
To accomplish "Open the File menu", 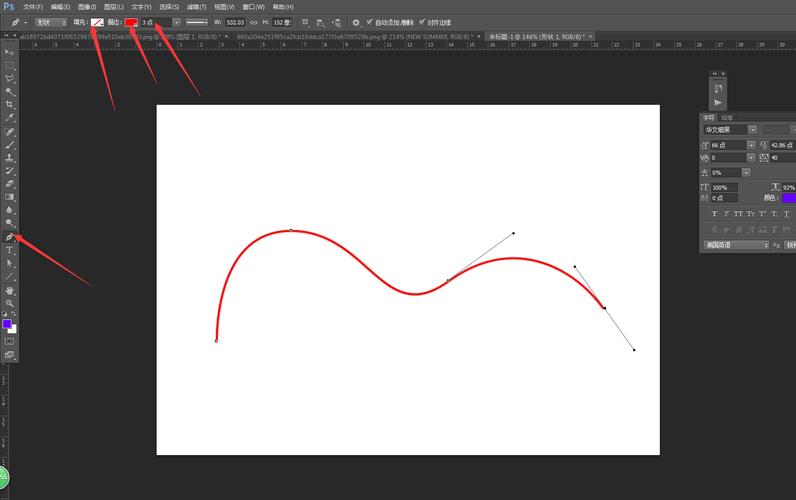I will click(33, 7).
